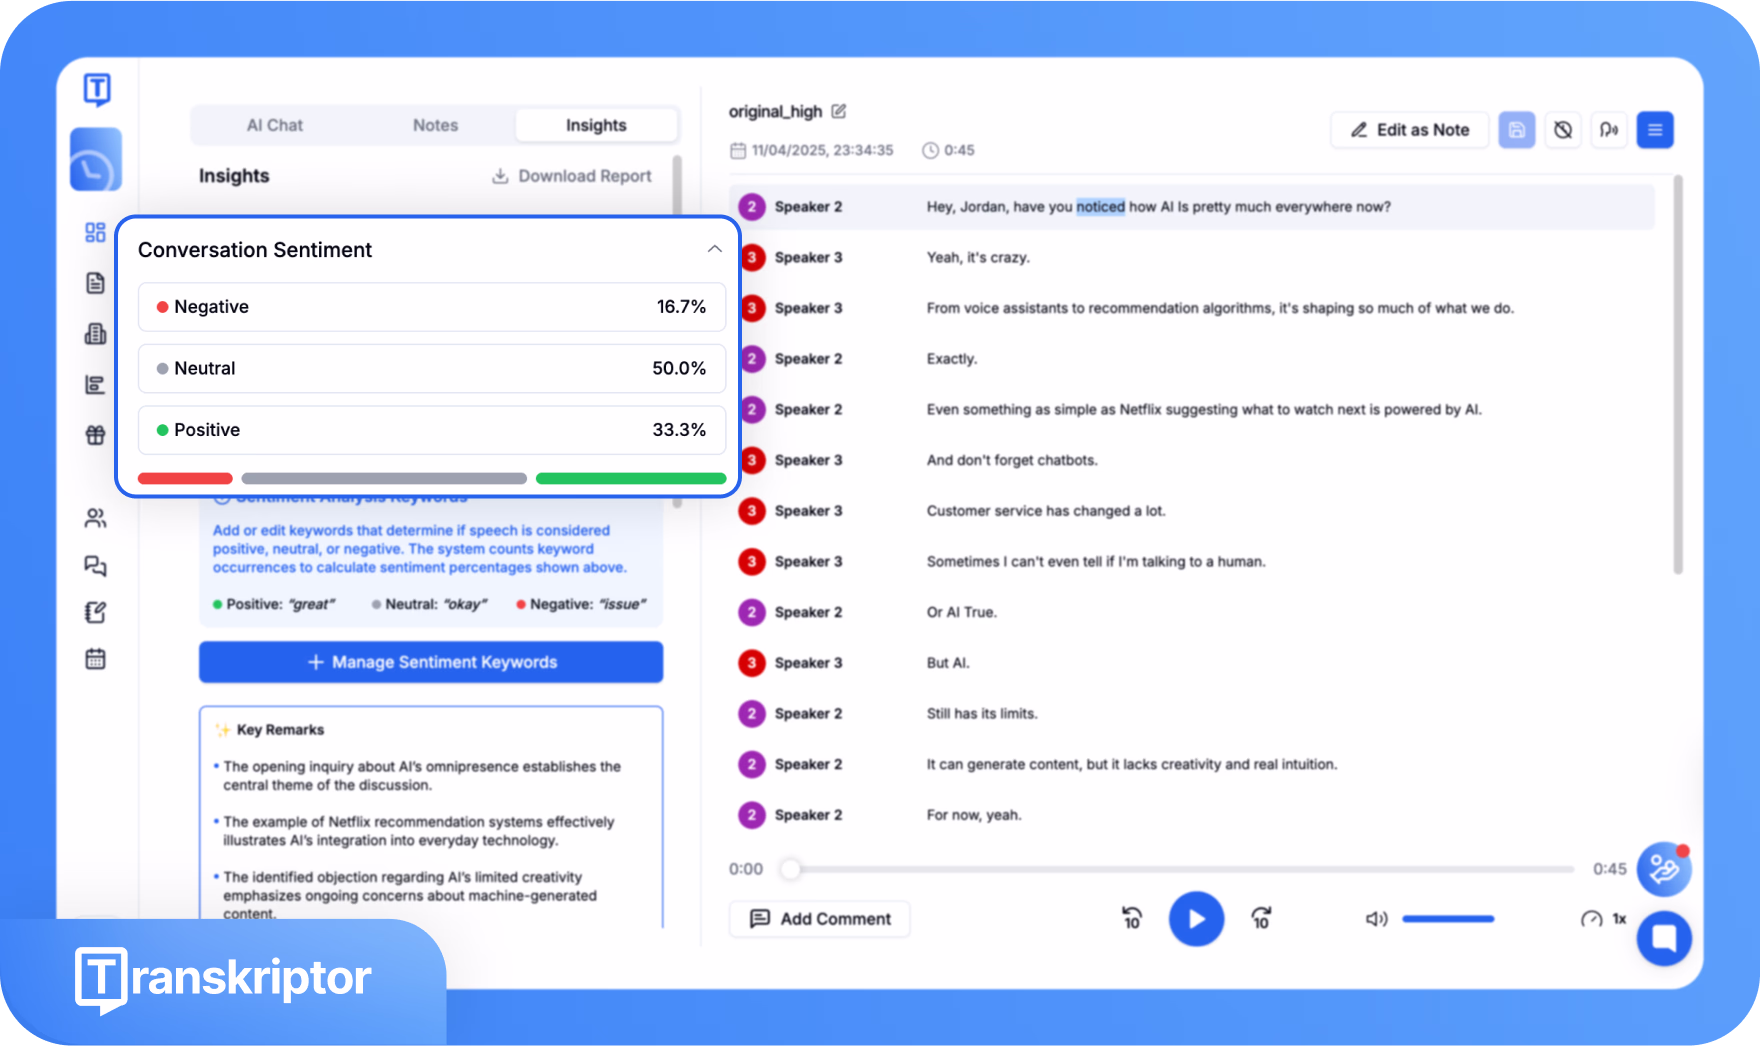The width and height of the screenshot is (1760, 1046).
Task: Click the Edit as Note button
Action: (1410, 130)
